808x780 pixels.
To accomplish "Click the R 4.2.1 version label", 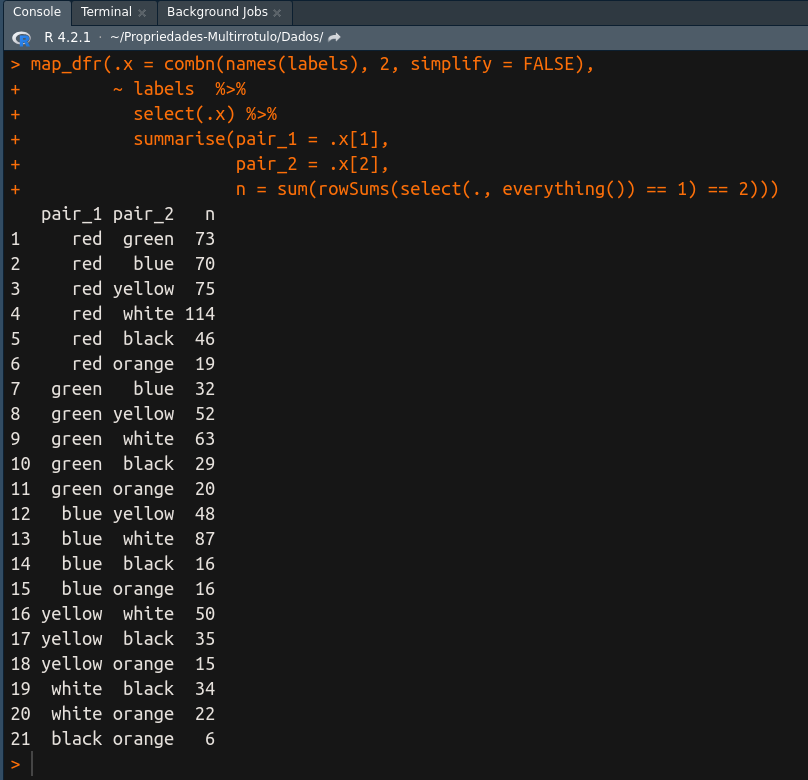I will click(67, 37).
